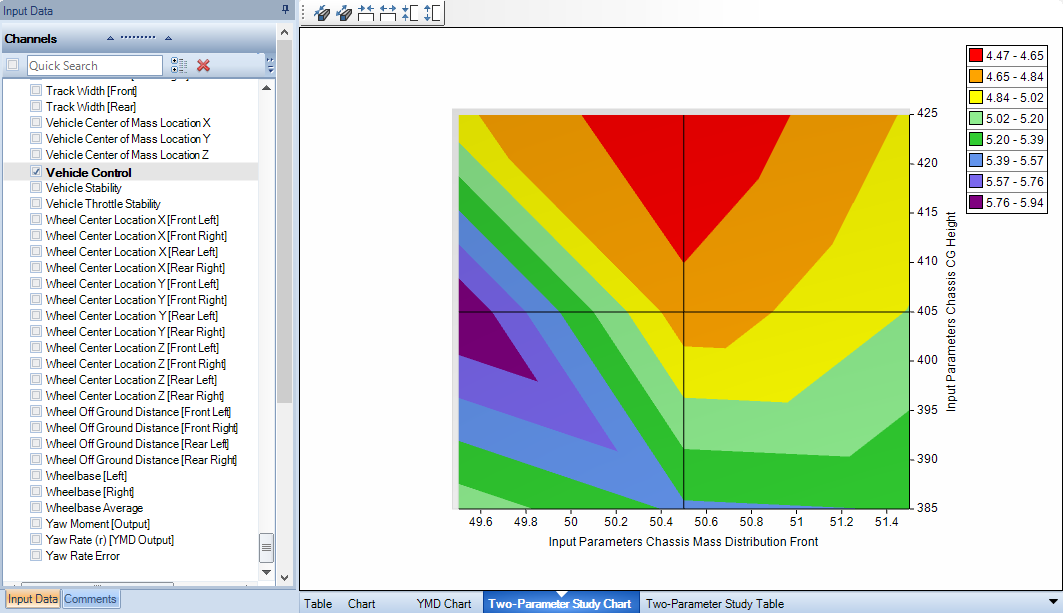Click the Channels panel dotted grip handle
The width and height of the screenshot is (1063, 613).
pyautogui.click(x=138, y=37)
